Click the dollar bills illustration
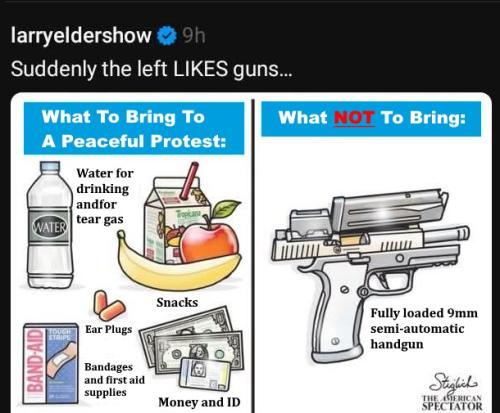The height and width of the screenshot is (413, 500). [192, 342]
